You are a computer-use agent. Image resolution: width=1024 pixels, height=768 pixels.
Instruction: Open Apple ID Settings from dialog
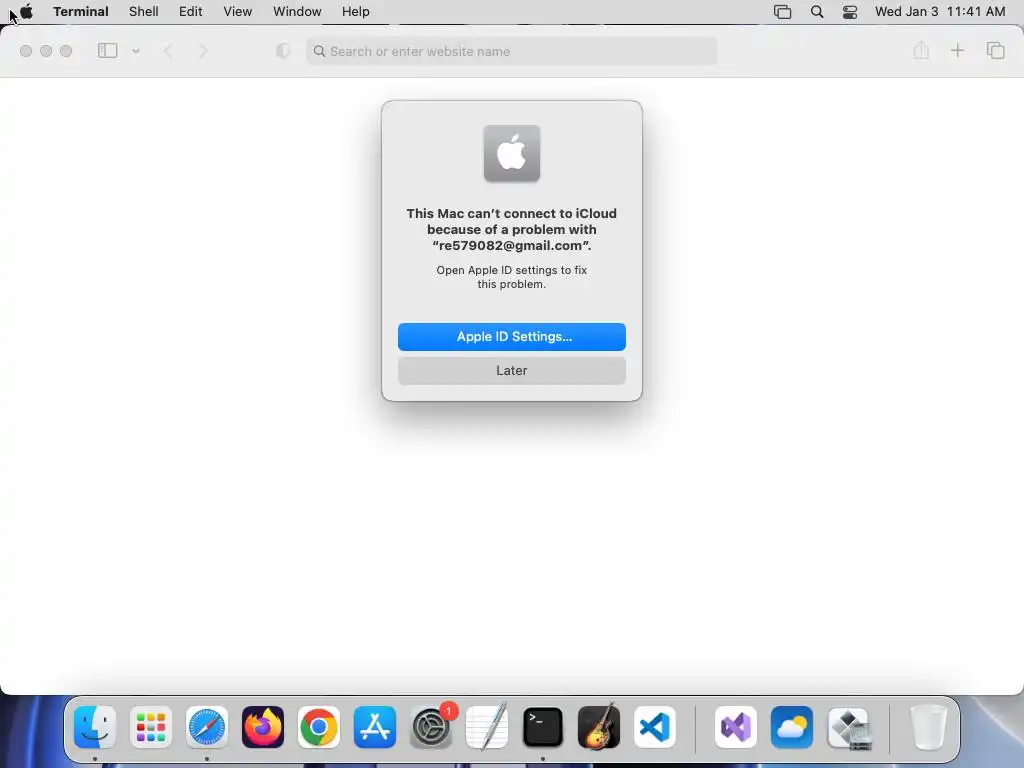click(511, 336)
